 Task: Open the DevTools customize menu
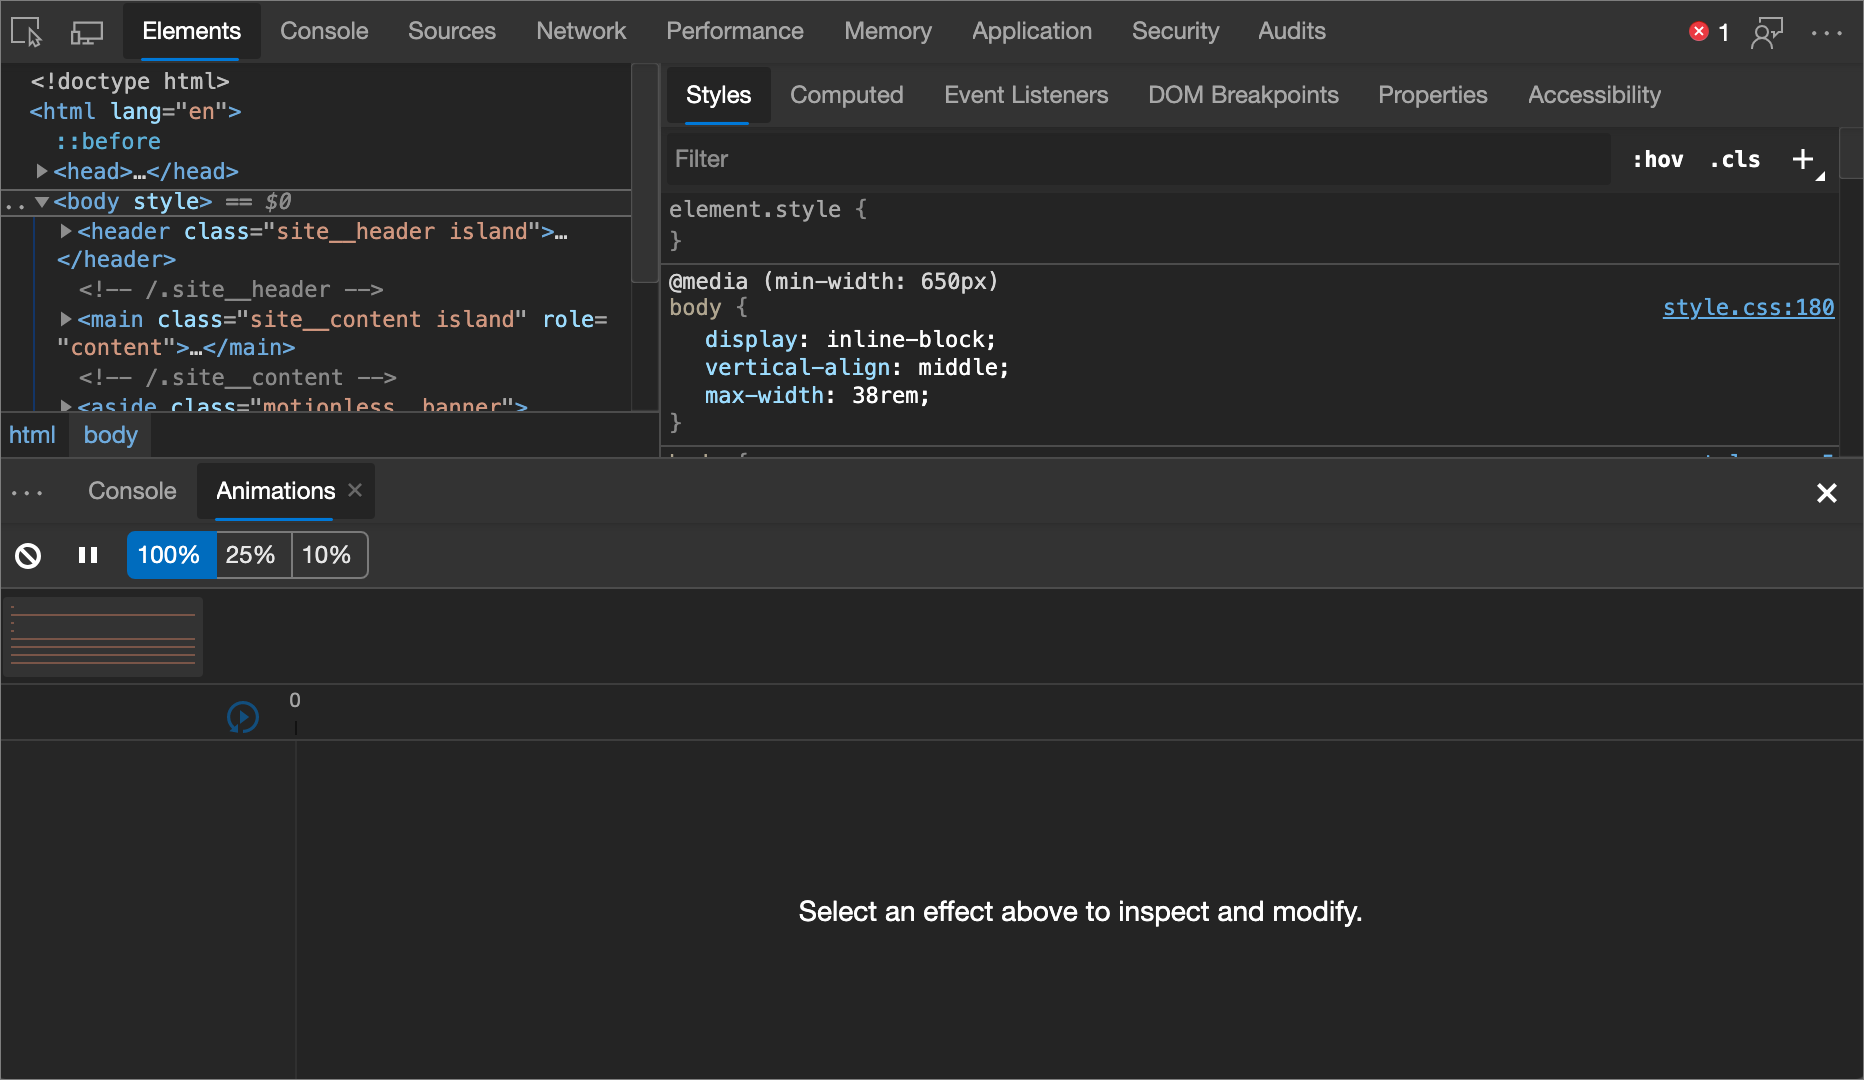(1828, 31)
